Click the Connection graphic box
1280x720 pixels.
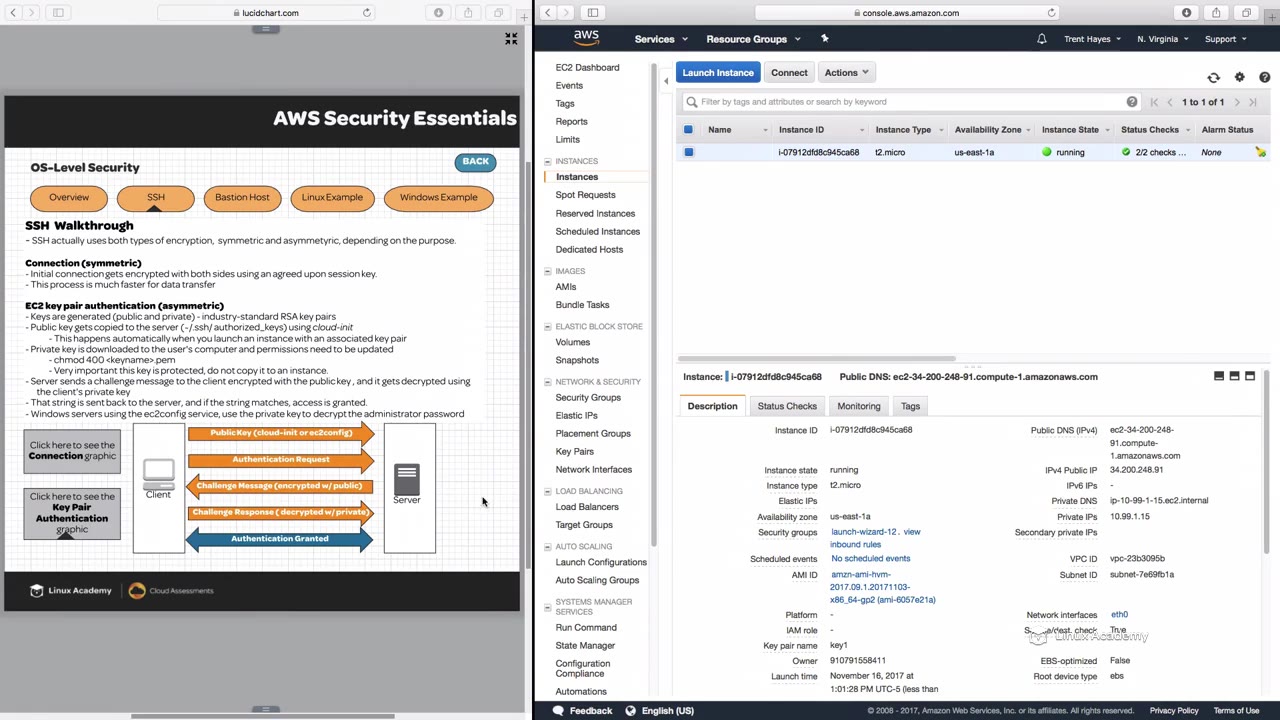pos(72,451)
